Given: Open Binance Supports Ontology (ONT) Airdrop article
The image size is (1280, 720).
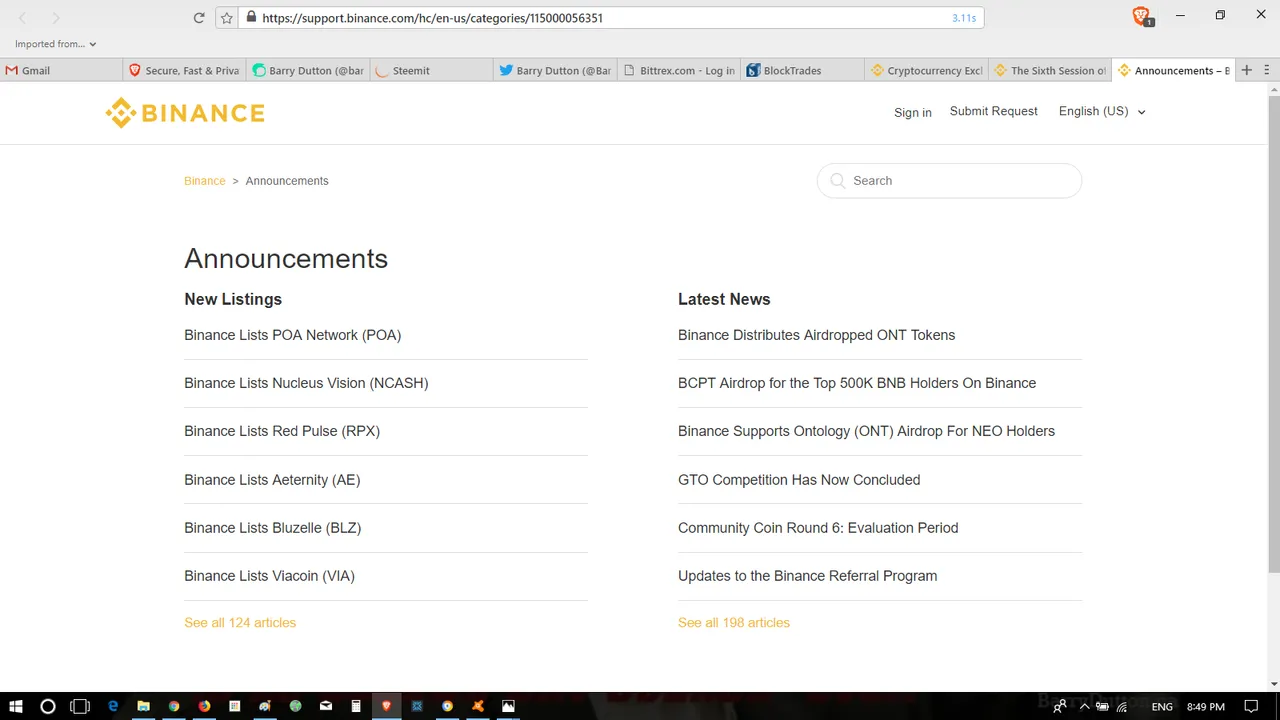Looking at the screenshot, I should pyautogui.click(x=867, y=431).
